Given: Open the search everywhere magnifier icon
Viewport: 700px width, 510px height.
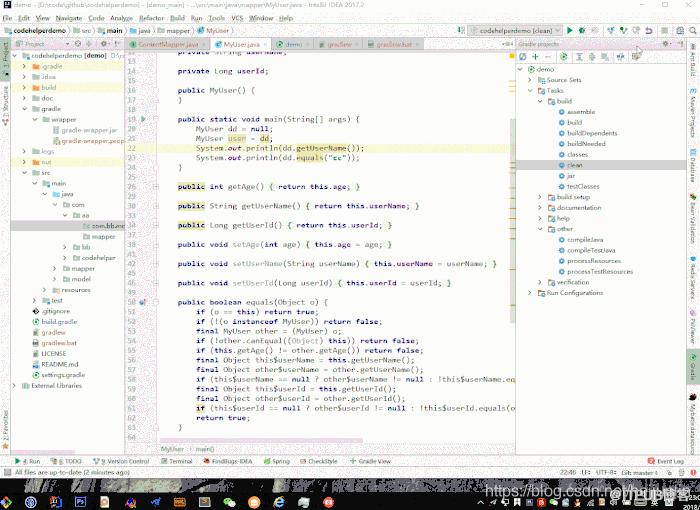Looking at the screenshot, I should pyautogui.click(x=693, y=30).
